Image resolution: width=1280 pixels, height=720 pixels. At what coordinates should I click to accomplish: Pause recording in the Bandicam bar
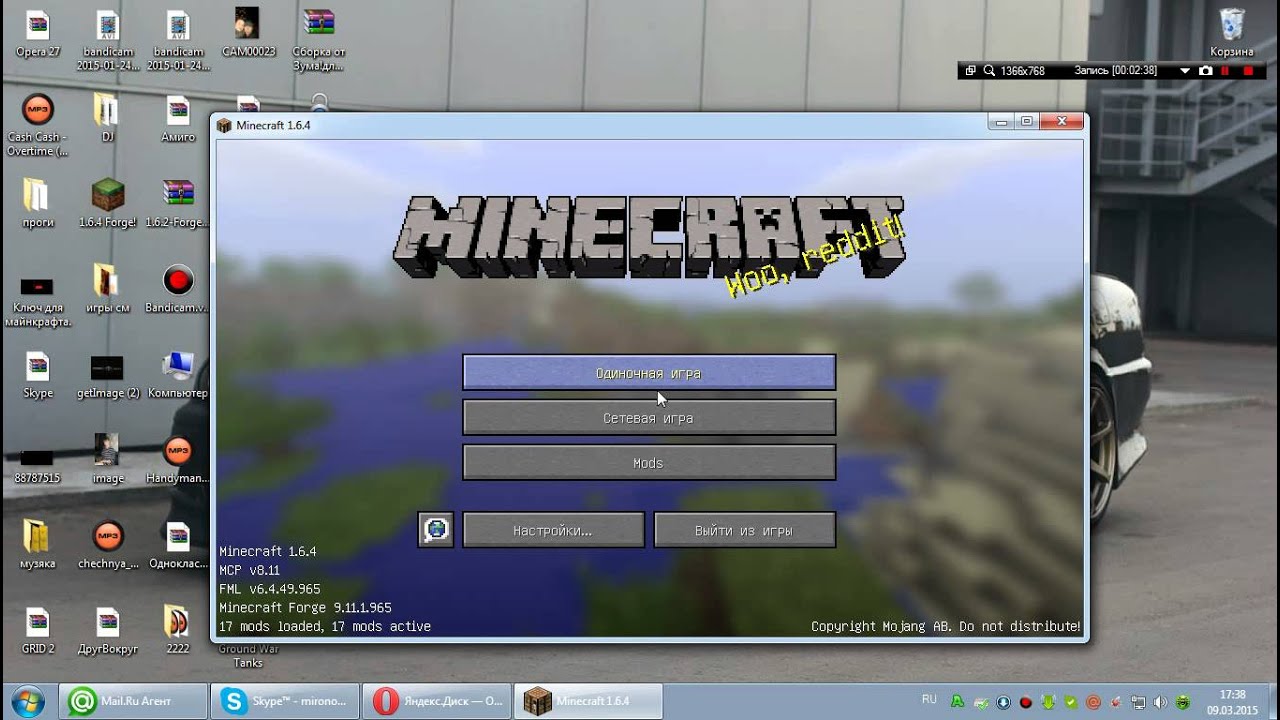[1225, 71]
